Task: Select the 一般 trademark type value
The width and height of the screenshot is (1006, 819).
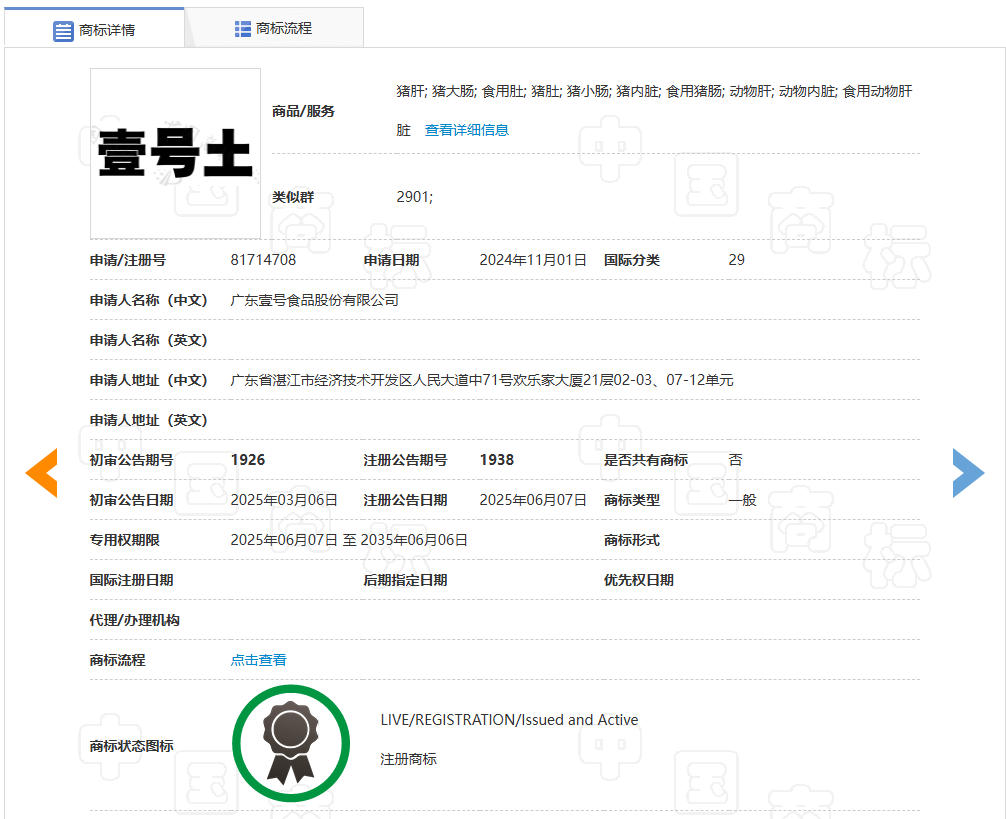Action: click(742, 500)
